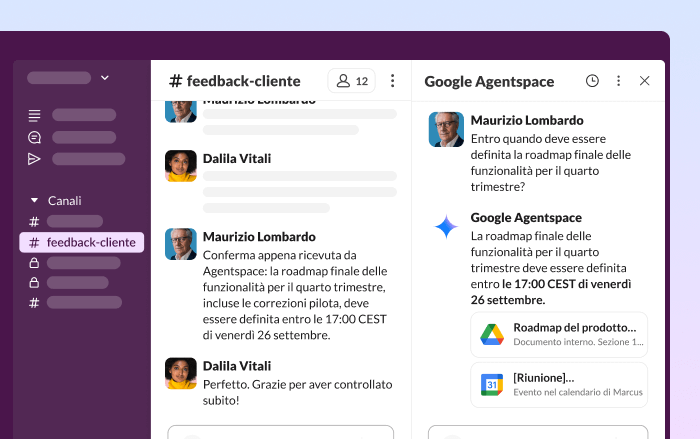Open the first locked private channel
700x439 pixels.
coord(82,263)
